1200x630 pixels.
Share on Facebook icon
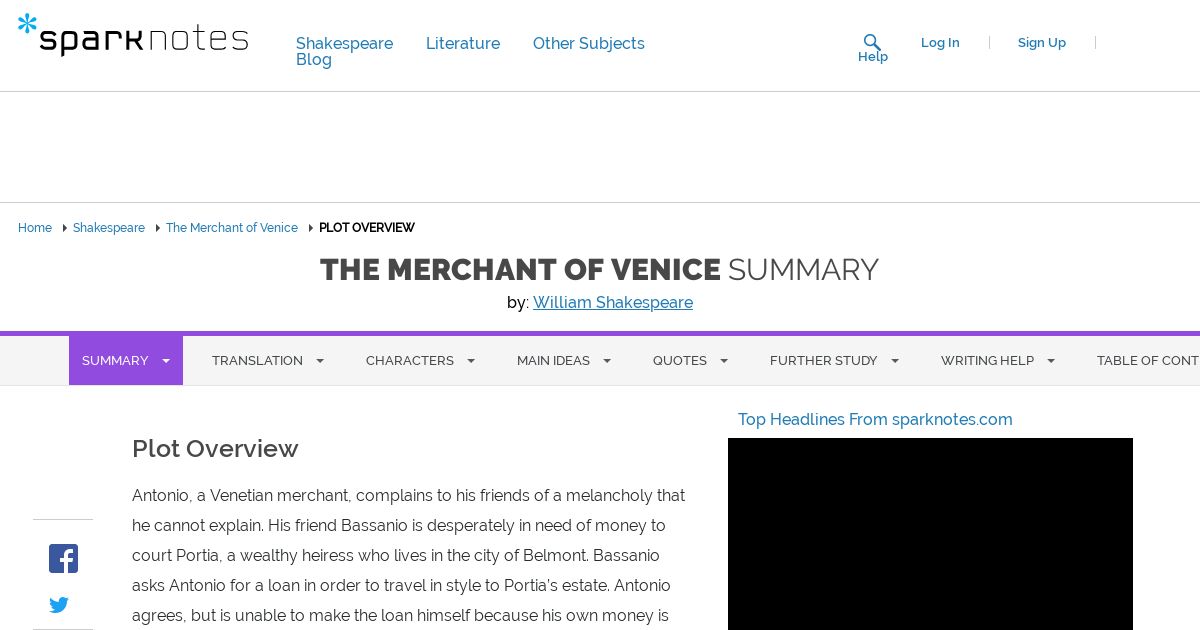[x=63, y=558]
